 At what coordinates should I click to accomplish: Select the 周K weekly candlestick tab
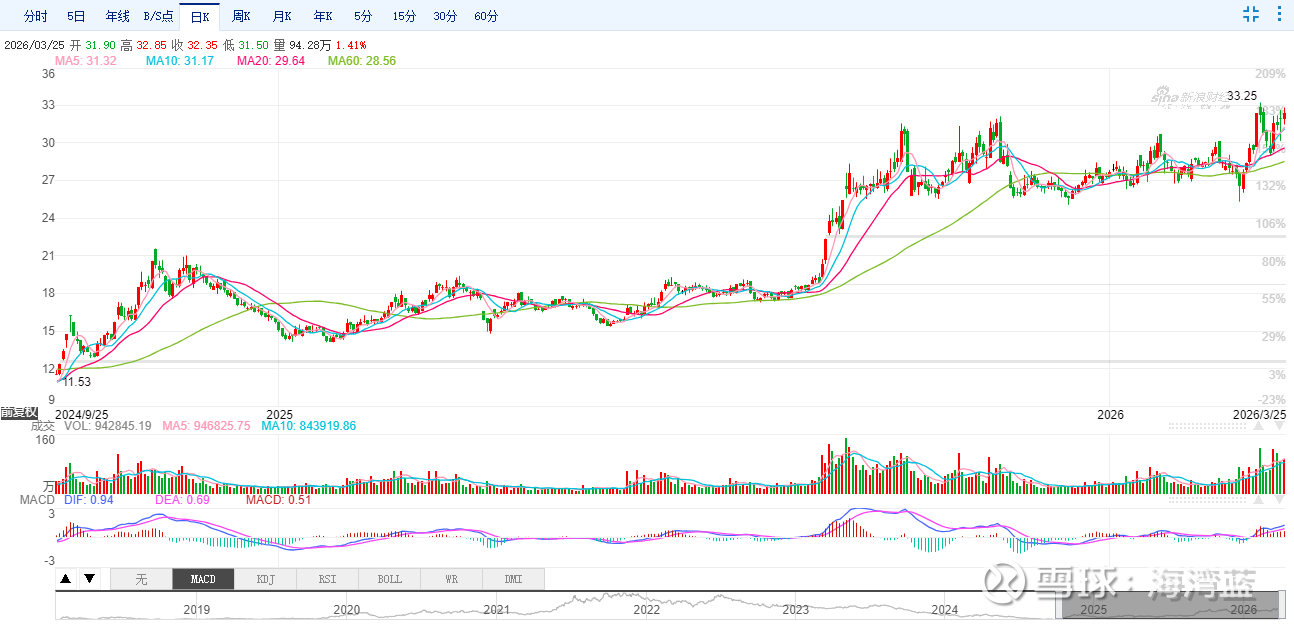click(241, 16)
